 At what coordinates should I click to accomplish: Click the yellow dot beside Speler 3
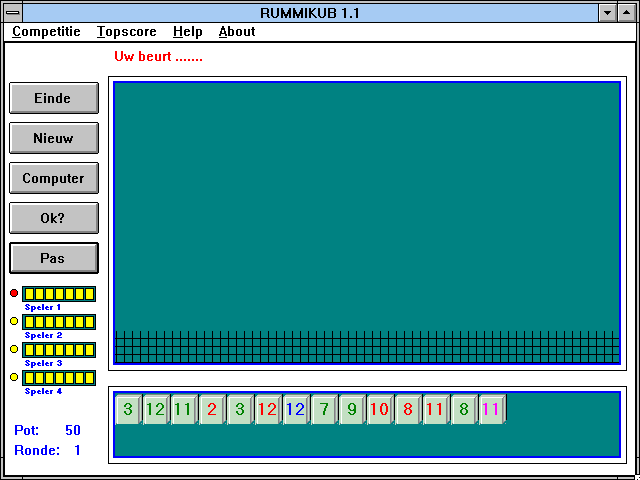[14, 349]
